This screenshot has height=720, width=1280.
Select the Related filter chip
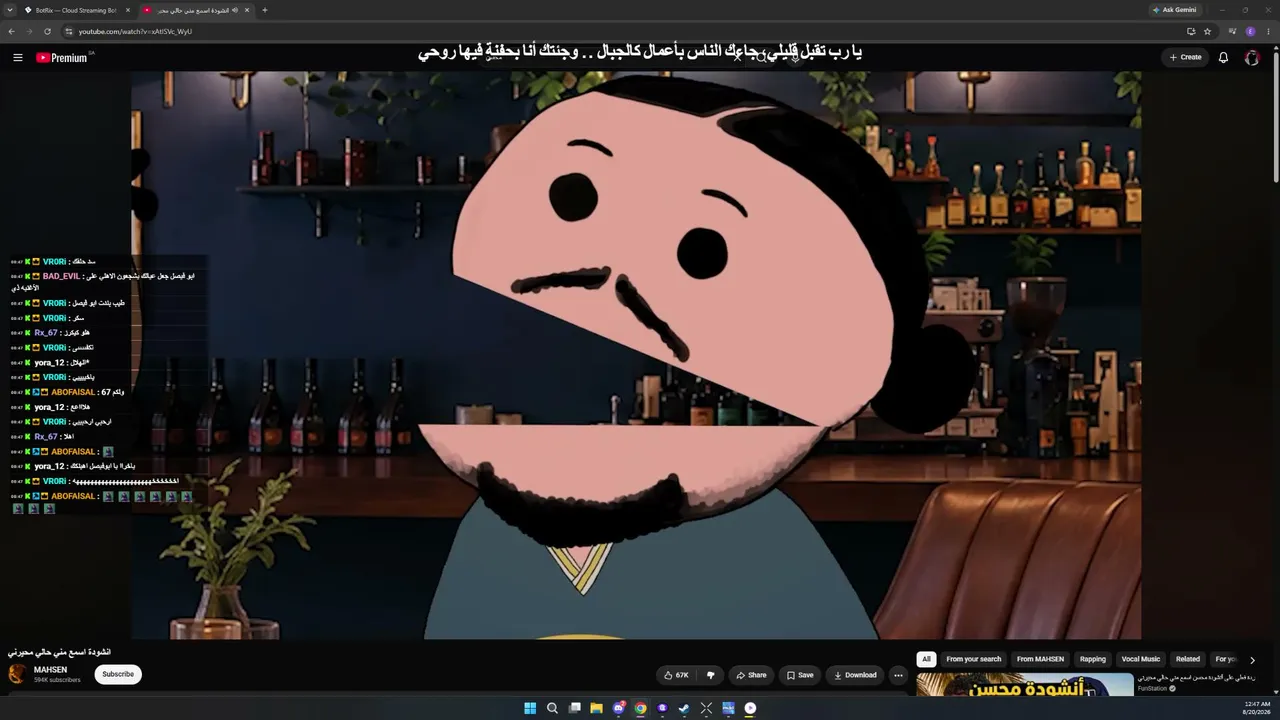[1188, 659]
